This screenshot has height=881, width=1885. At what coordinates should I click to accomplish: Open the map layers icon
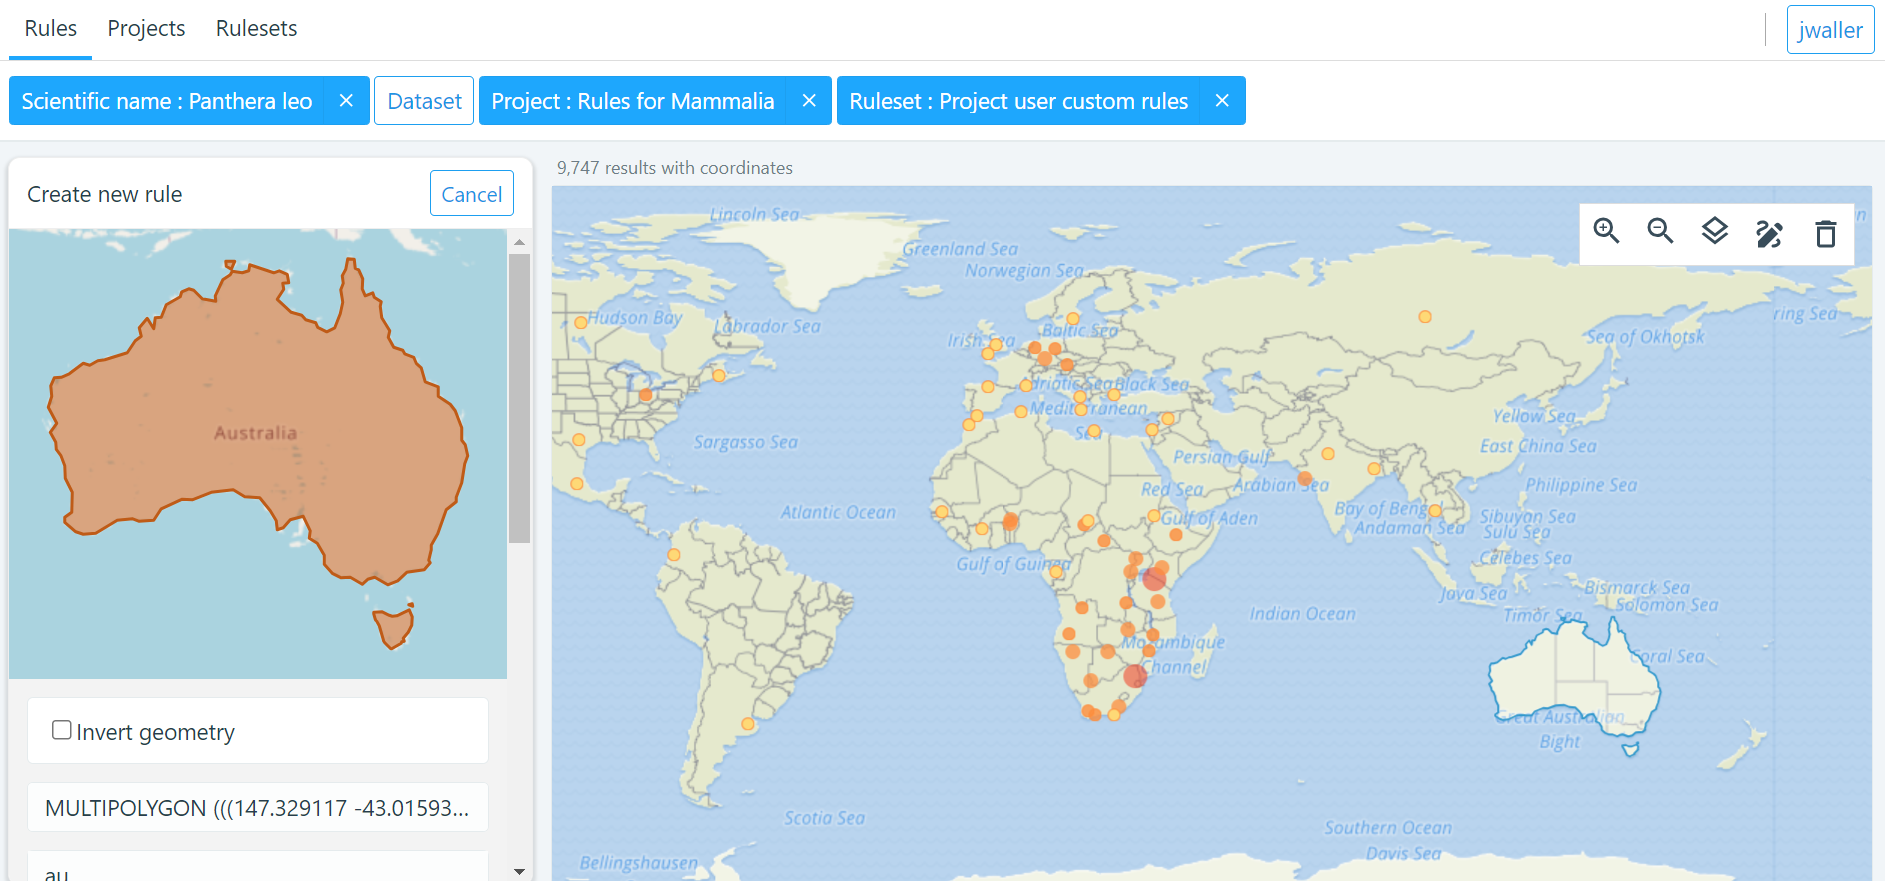pos(1714,232)
